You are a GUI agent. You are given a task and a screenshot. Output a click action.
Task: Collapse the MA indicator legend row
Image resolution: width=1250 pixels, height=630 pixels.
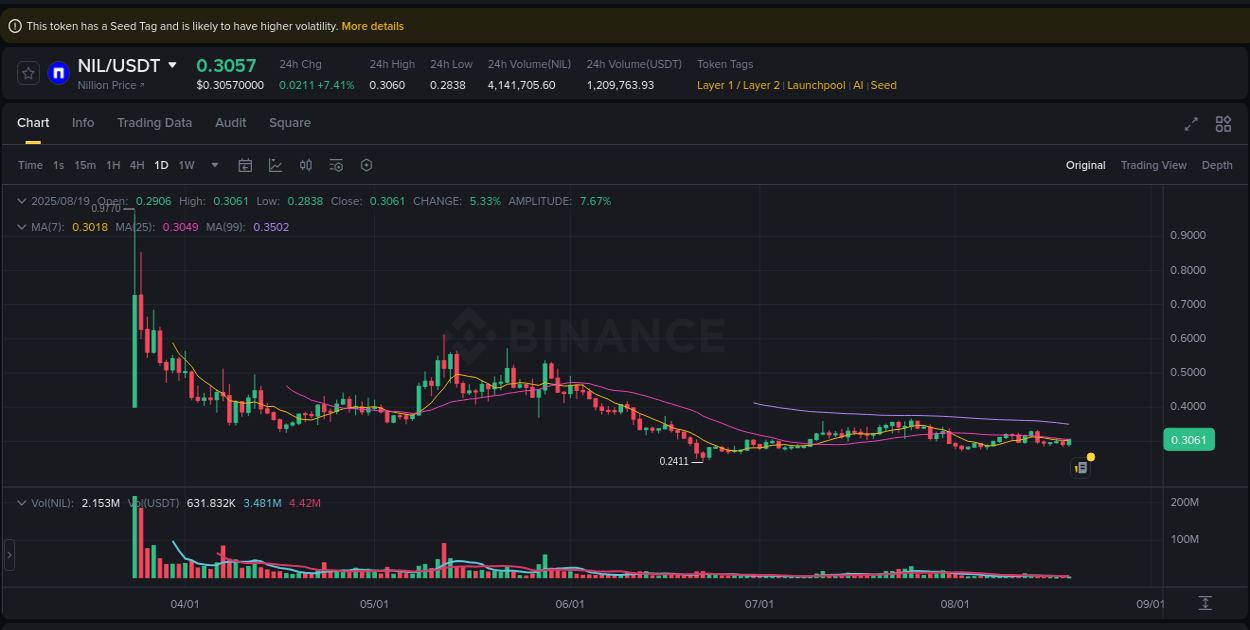click(x=20, y=227)
